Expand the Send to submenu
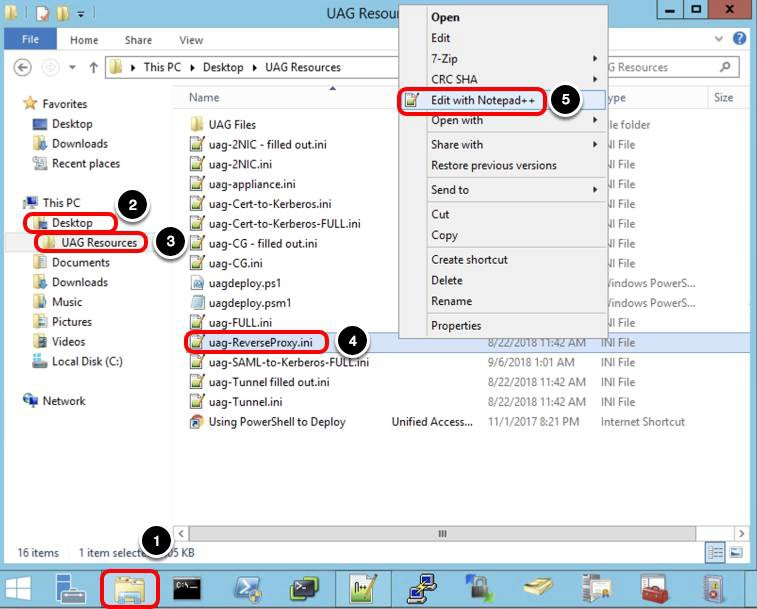 (502, 190)
